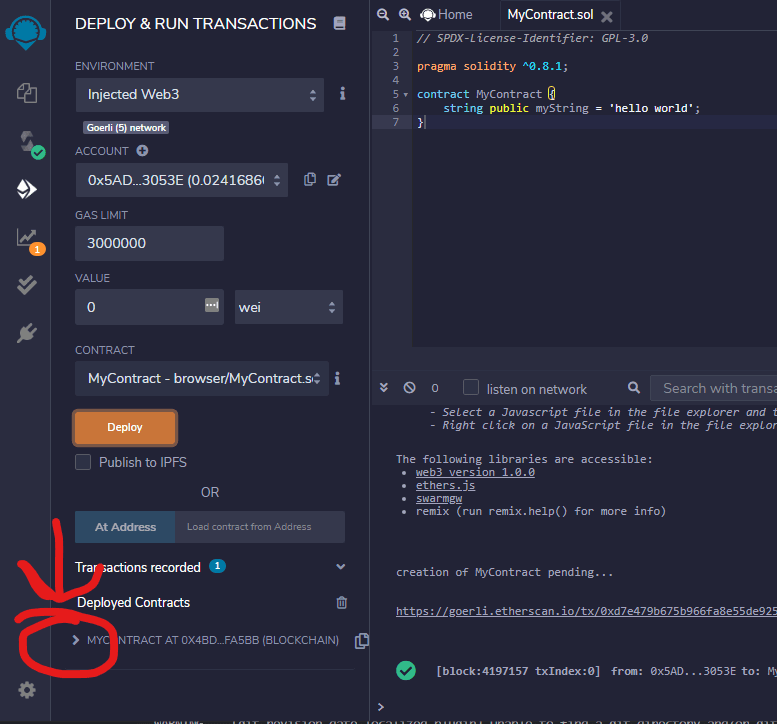Screen dimensions: 777x724
Task: Close the MyContract.sol tab
Action: 607,17
